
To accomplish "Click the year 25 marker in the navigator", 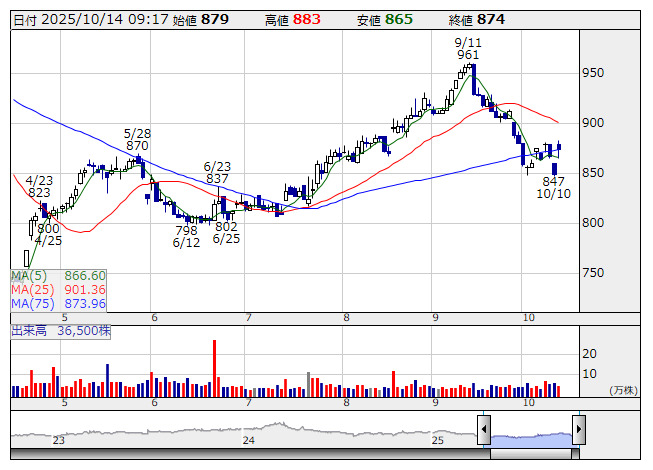I will (x=438, y=440).
